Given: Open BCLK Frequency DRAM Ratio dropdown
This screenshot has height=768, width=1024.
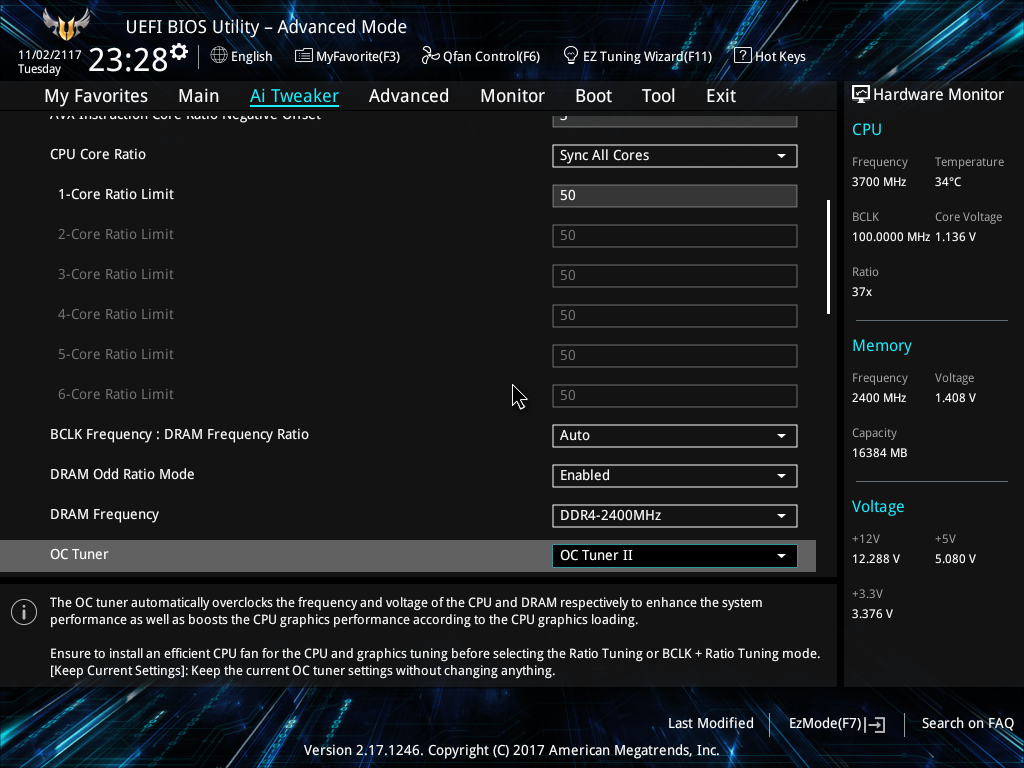Looking at the screenshot, I should pyautogui.click(x=675, y=436).
